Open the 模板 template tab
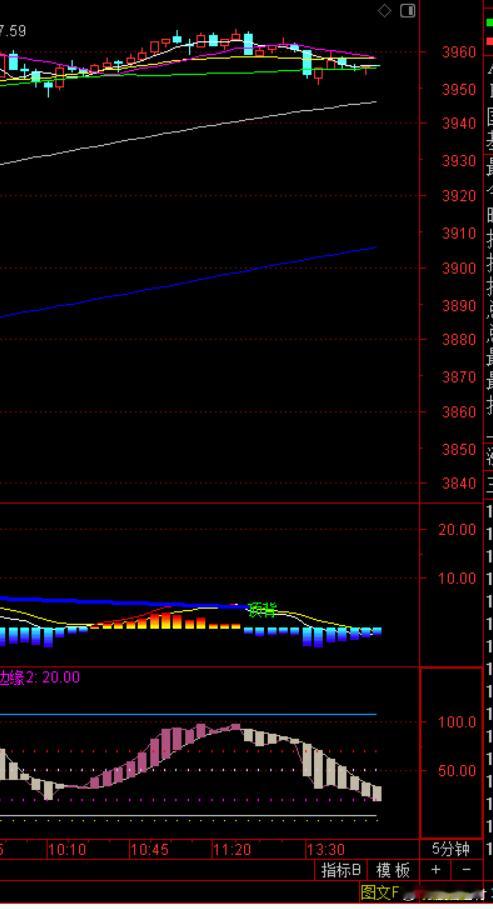 (393, 870)
